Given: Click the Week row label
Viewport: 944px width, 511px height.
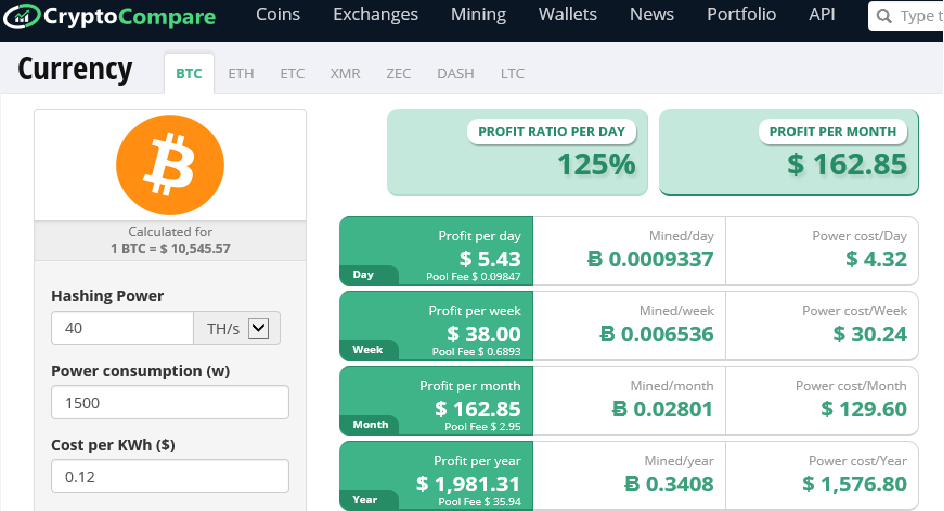Looking at the screenshot, I should [367, 350].
